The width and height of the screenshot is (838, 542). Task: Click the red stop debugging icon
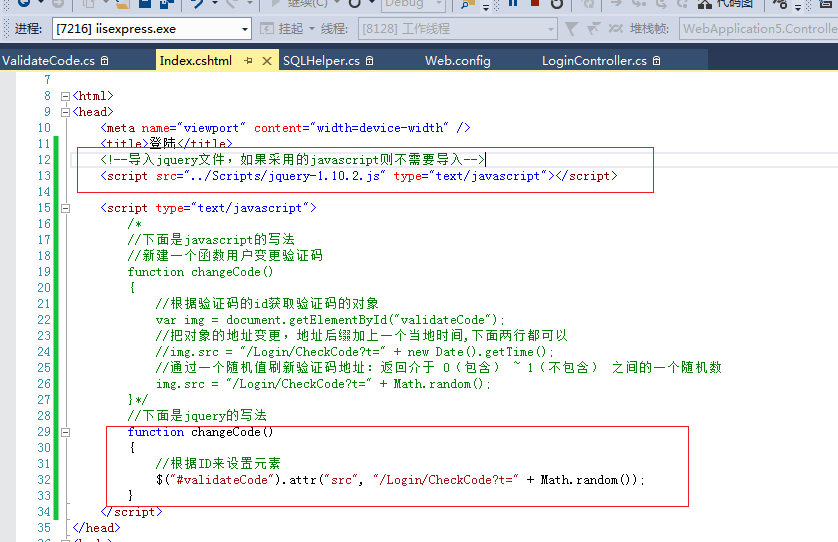[534, 3]
